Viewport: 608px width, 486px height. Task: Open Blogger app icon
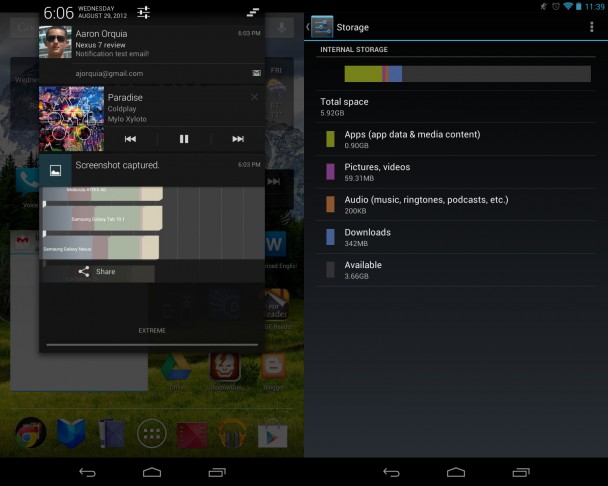(x=273, y=367)
